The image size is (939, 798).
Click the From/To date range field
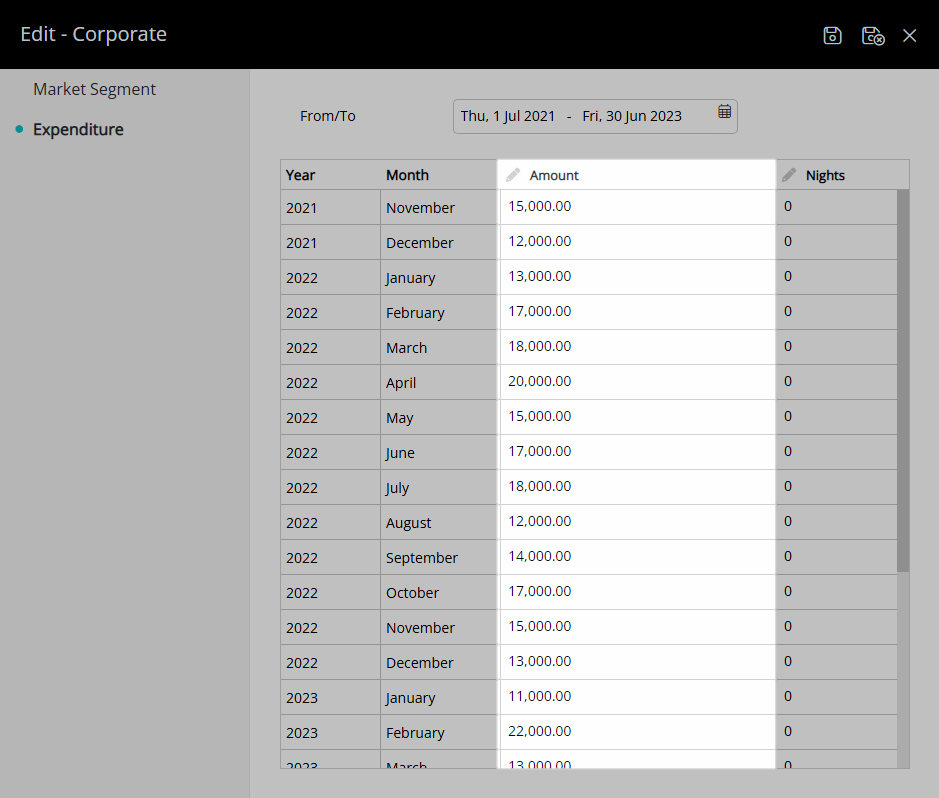tap(595, 116)
